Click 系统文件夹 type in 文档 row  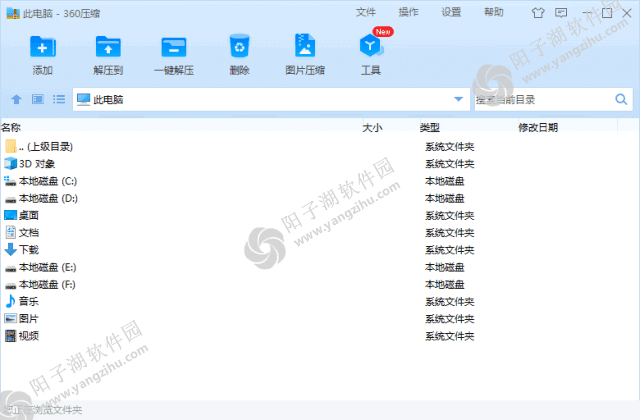[x=449, y=232]
